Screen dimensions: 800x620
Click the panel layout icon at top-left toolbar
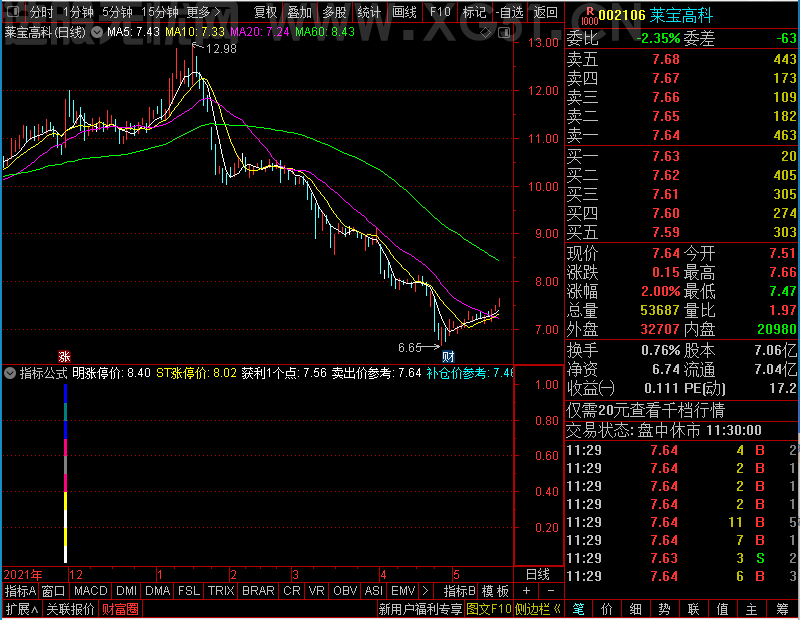pyautogui.click(x=13, y=11)
